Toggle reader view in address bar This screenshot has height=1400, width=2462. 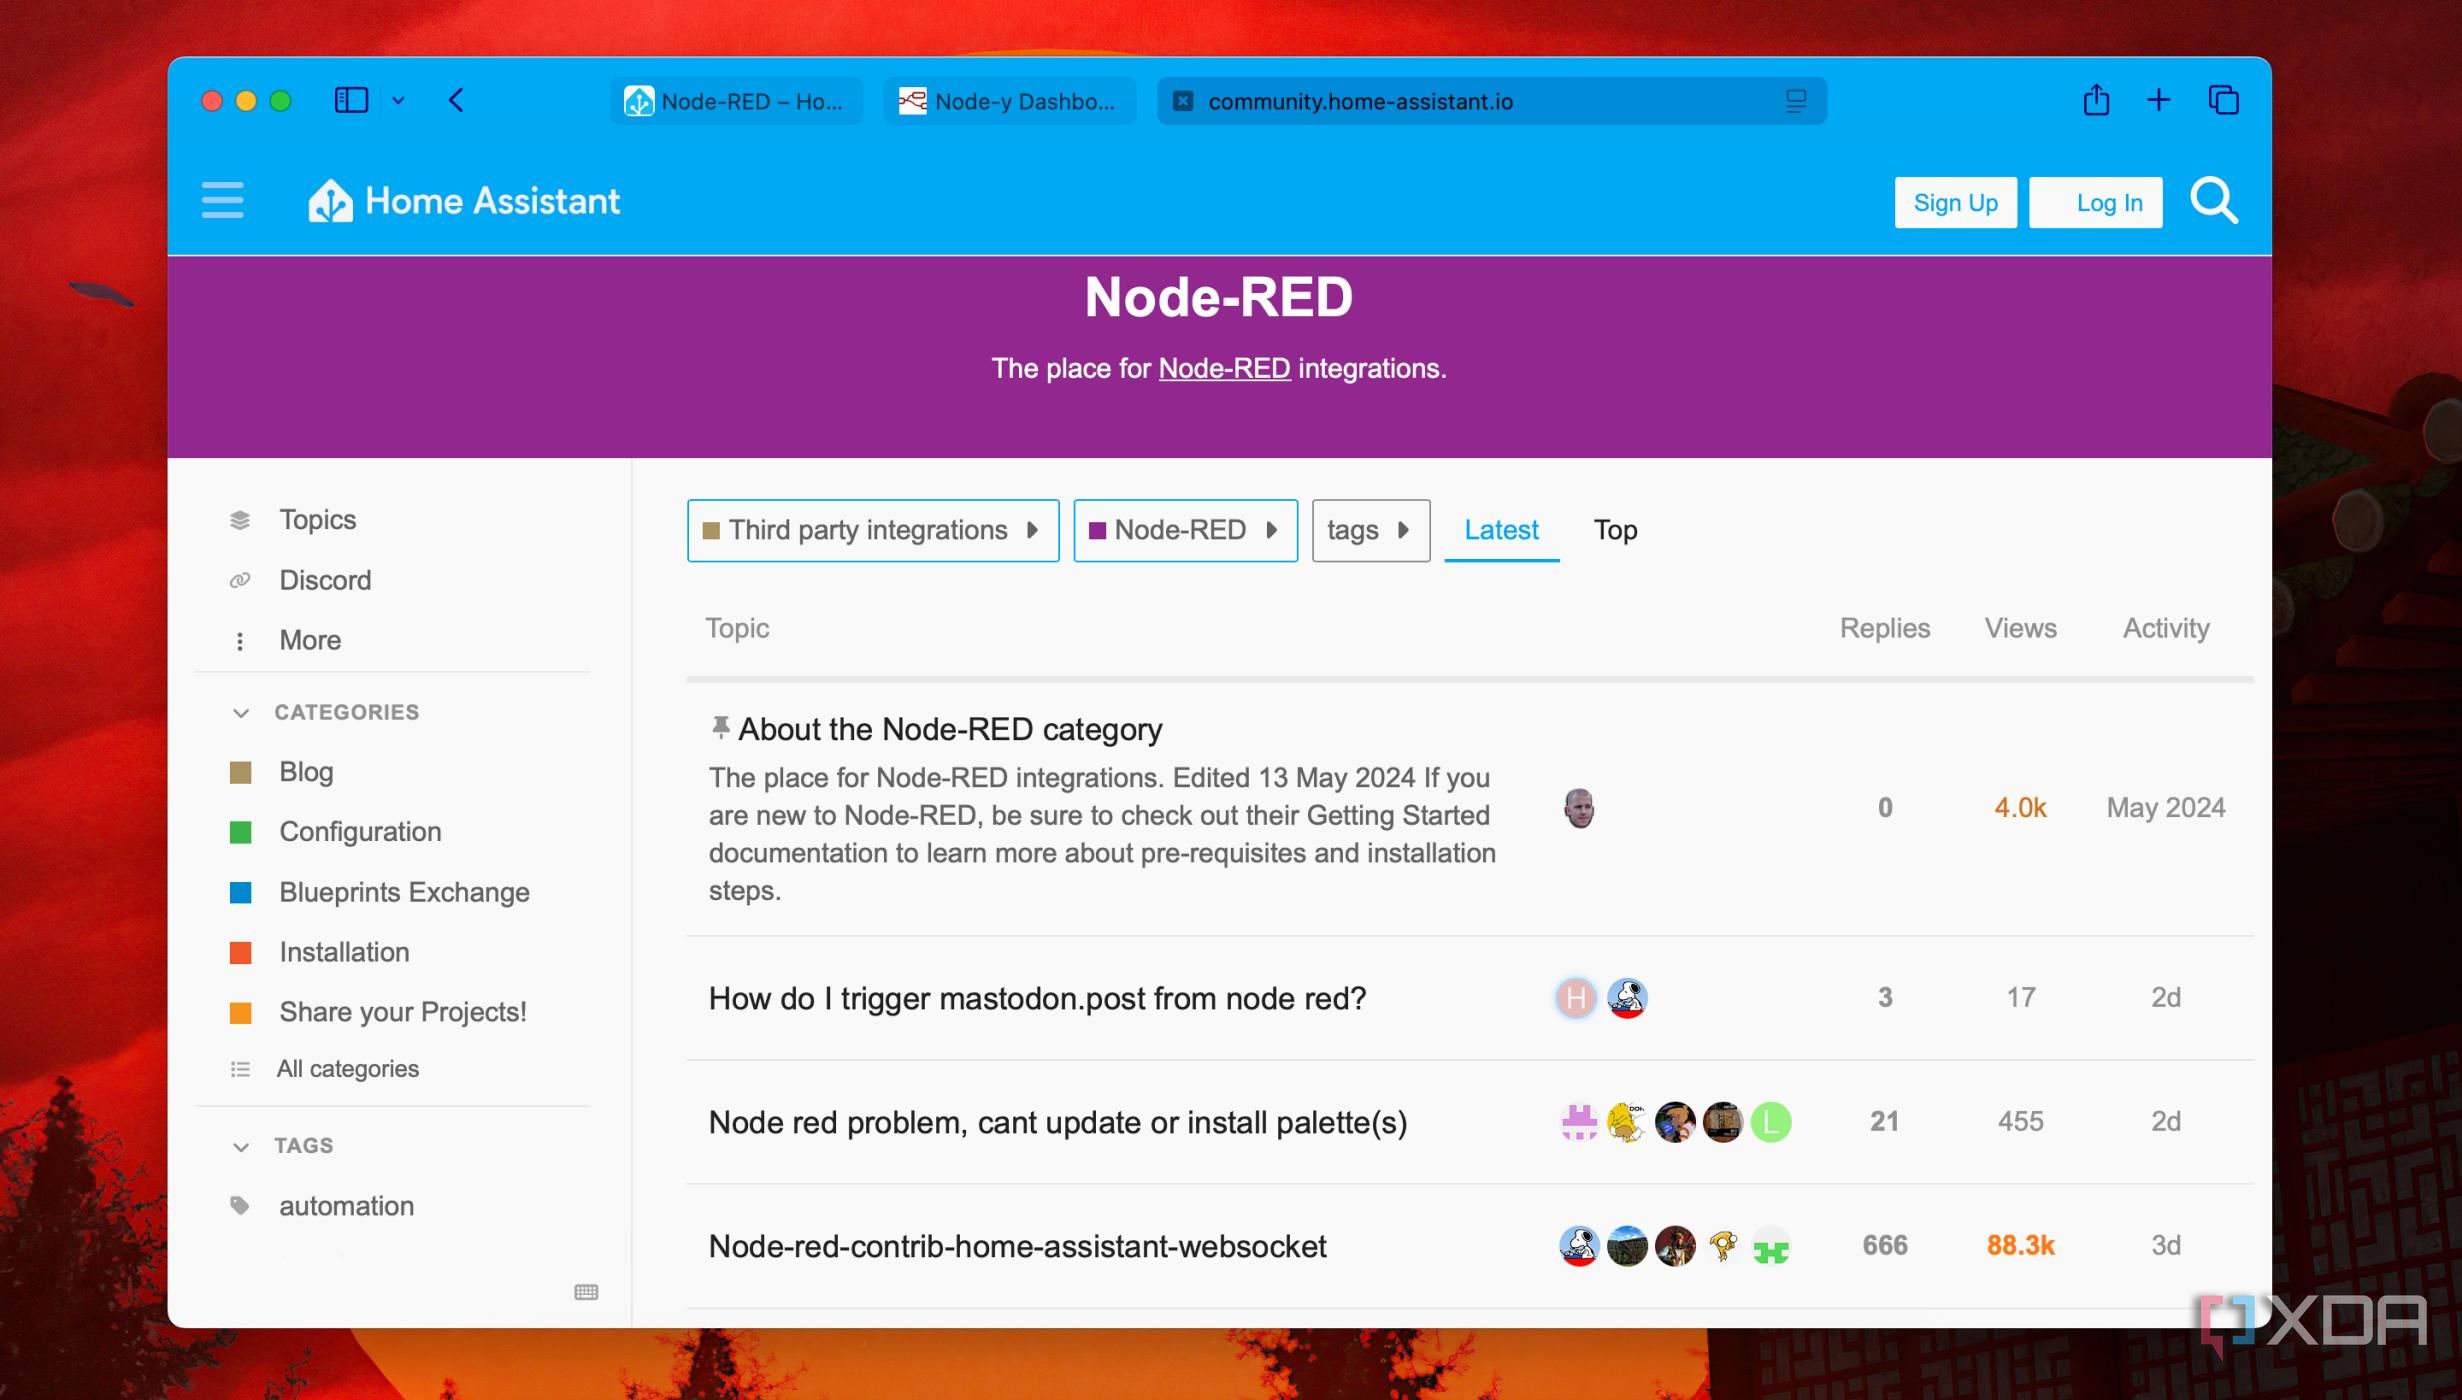1796,101
